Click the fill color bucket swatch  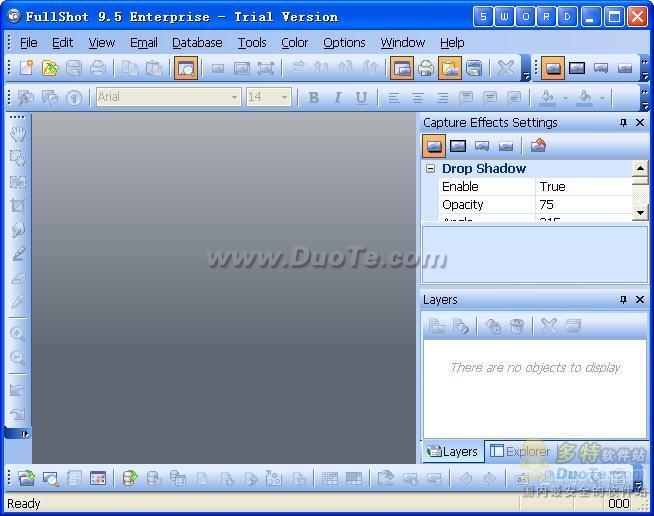pyautogui.click(x=547, y=98)
